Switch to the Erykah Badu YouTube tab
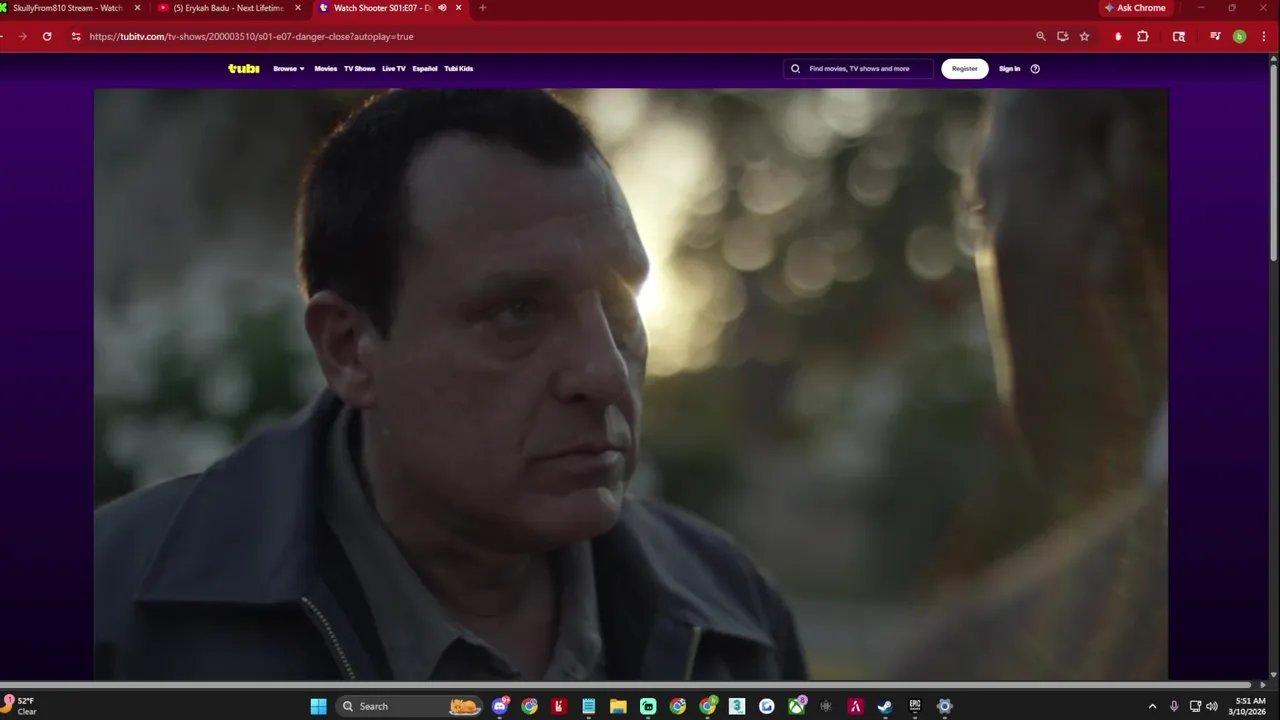This screenshot has width=1280, height=720. click(x=229, y=8)
